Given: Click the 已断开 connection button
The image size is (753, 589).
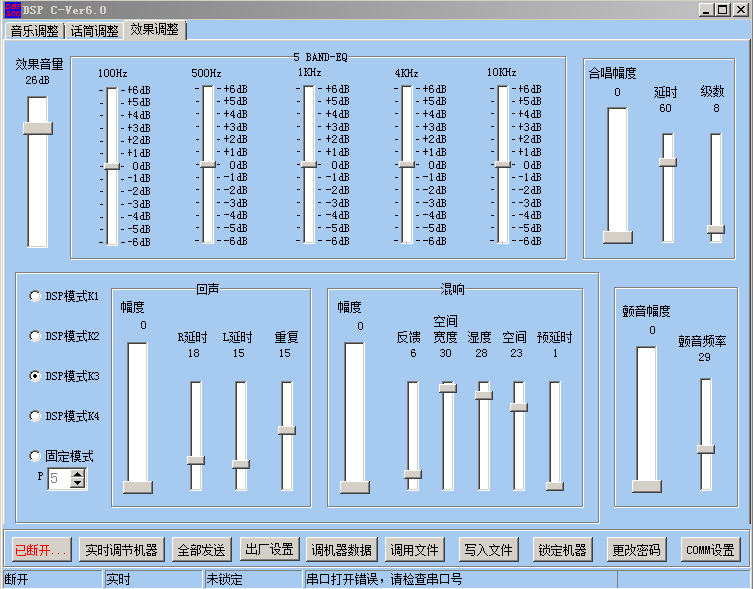Looking at the screenshot, I should pyautogui.click(x=42, y=550).
